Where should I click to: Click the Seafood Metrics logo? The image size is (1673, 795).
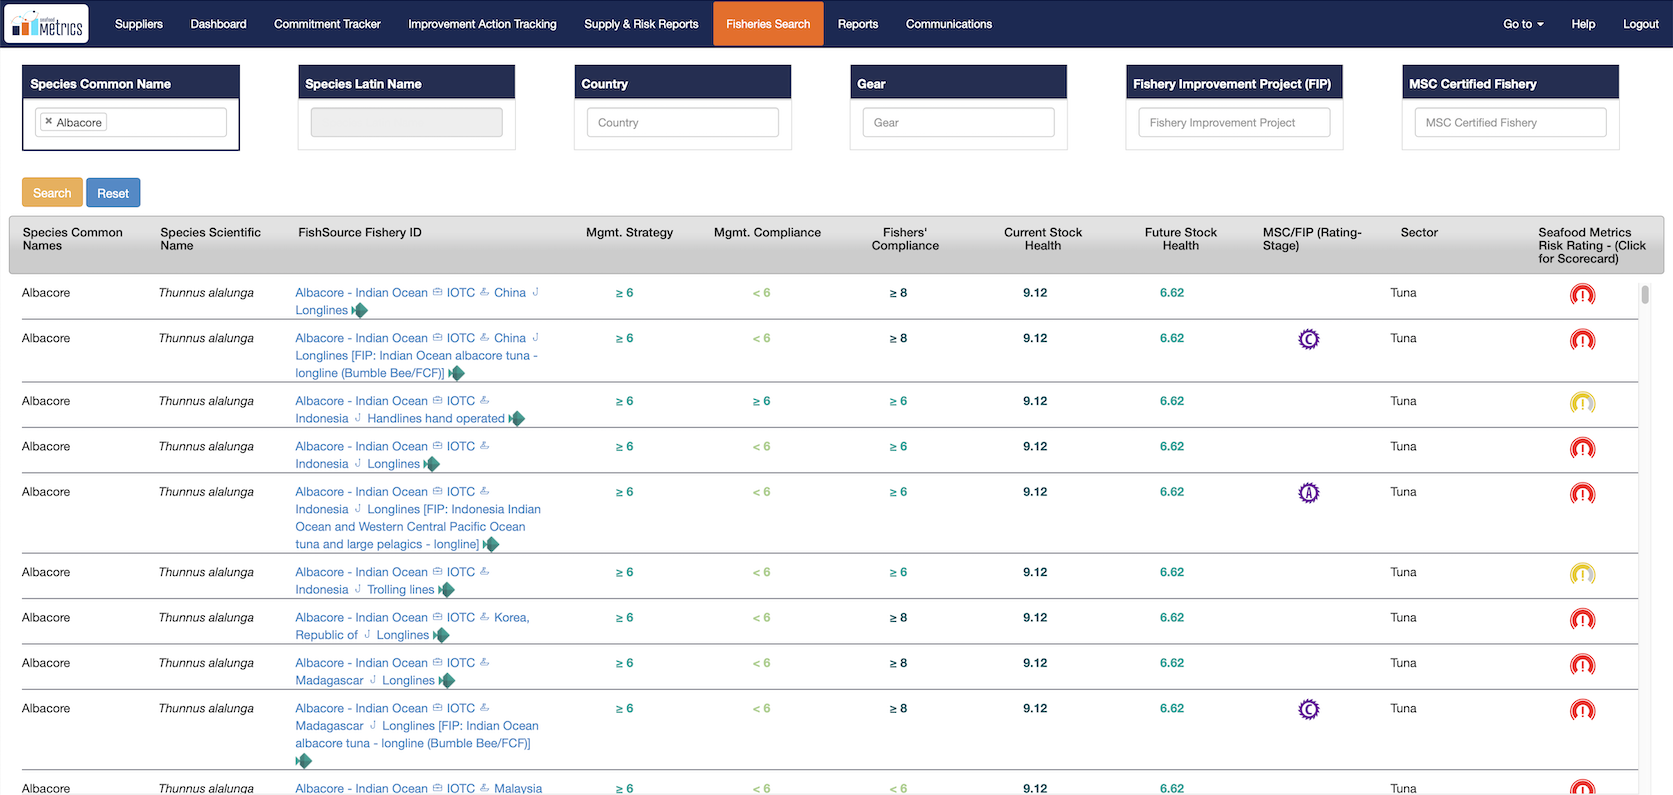[47, 24]
